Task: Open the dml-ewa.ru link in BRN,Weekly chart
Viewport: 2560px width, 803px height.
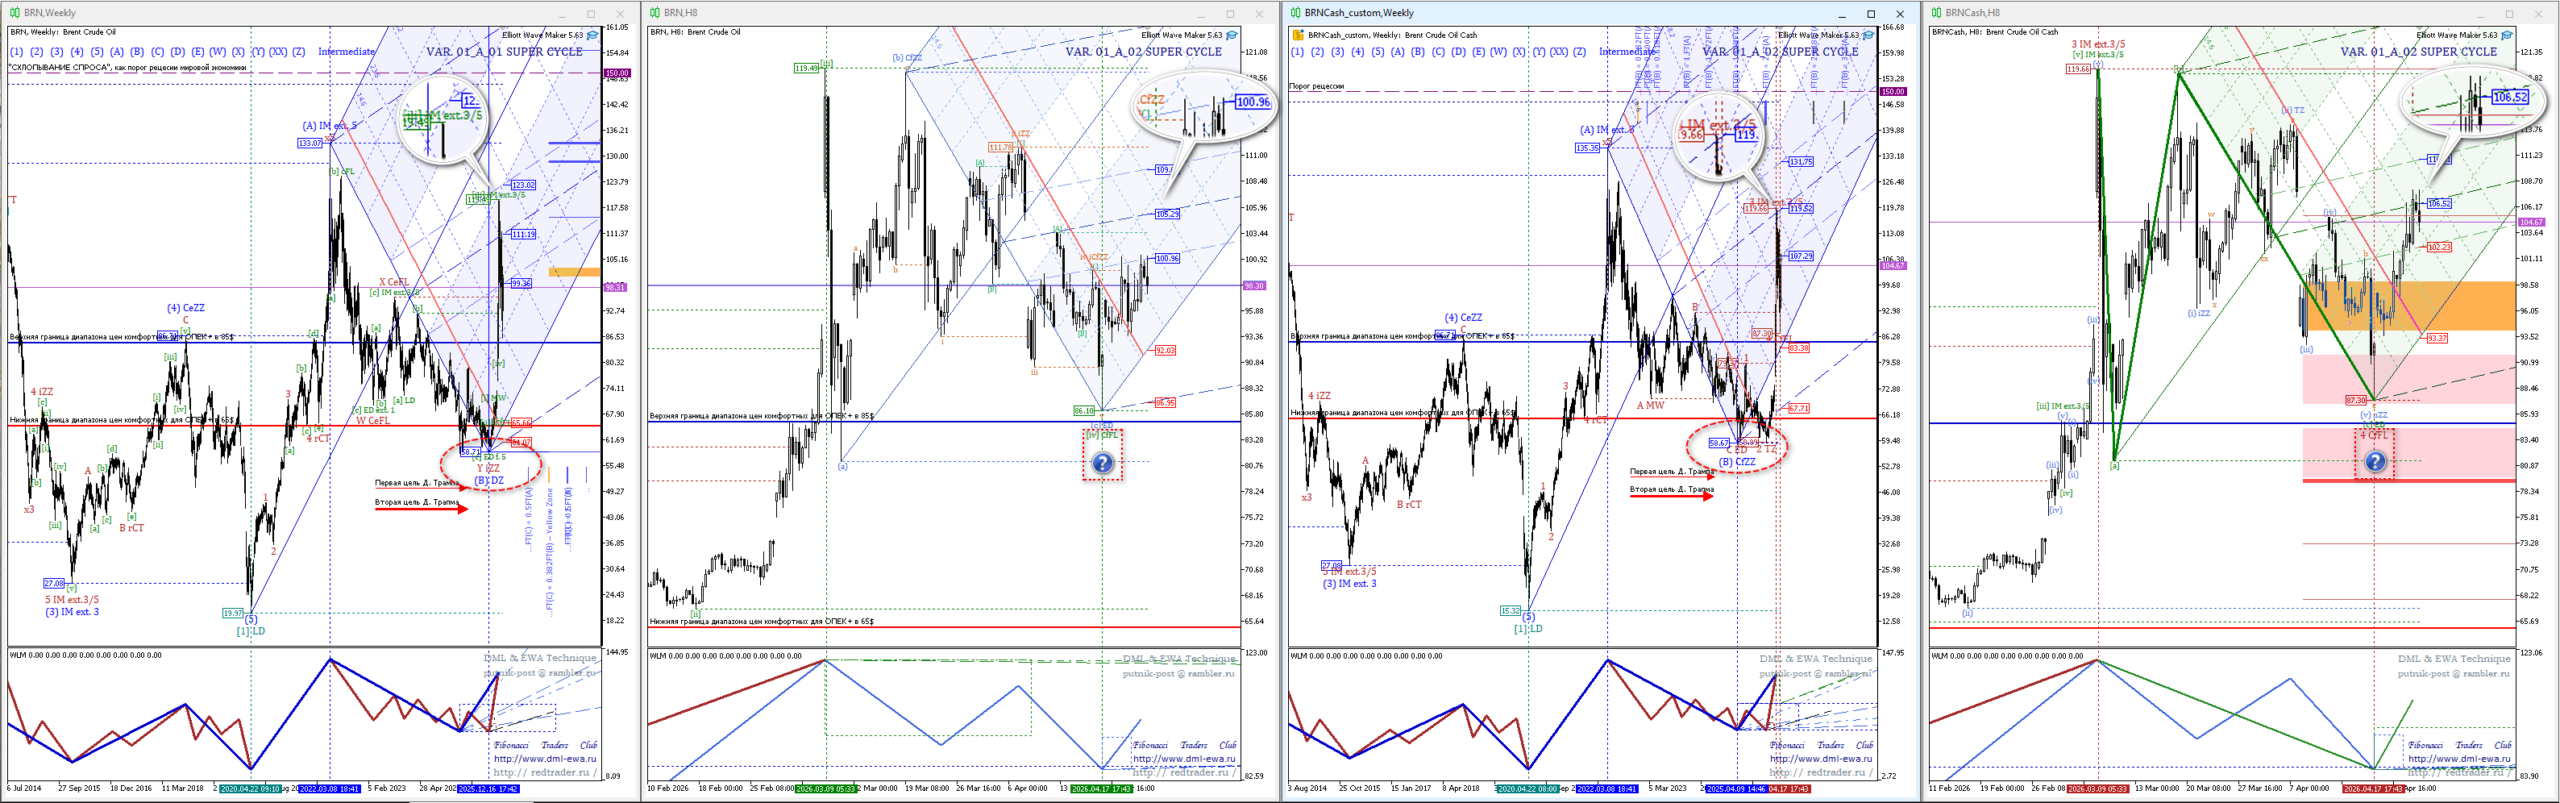Action: pos(544,759)
